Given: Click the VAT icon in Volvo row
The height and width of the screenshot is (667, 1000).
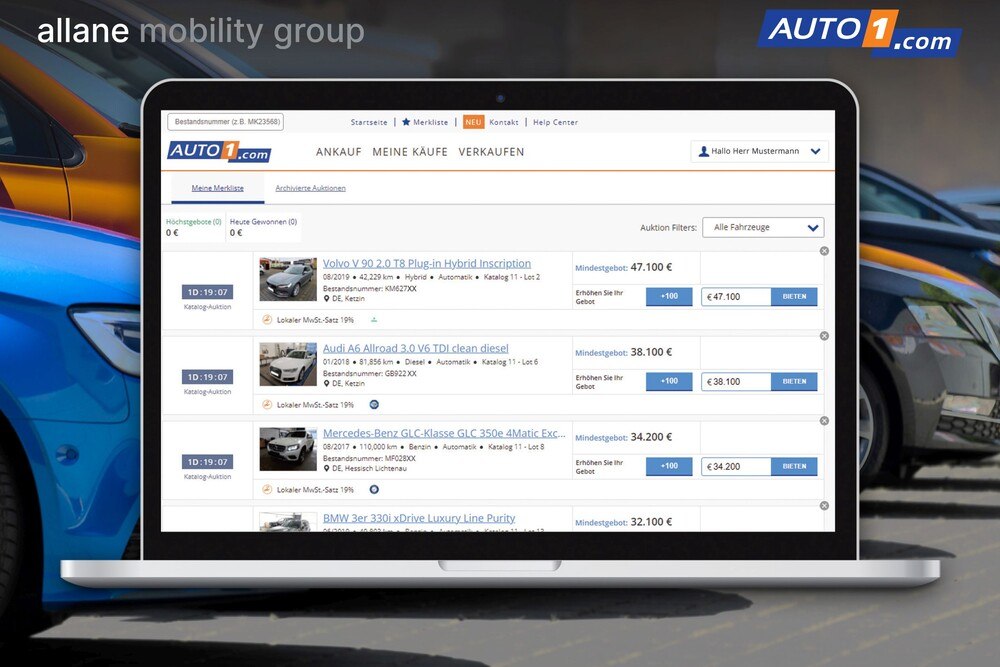Looking at the screenshot, I should click(x=267, y=319).
